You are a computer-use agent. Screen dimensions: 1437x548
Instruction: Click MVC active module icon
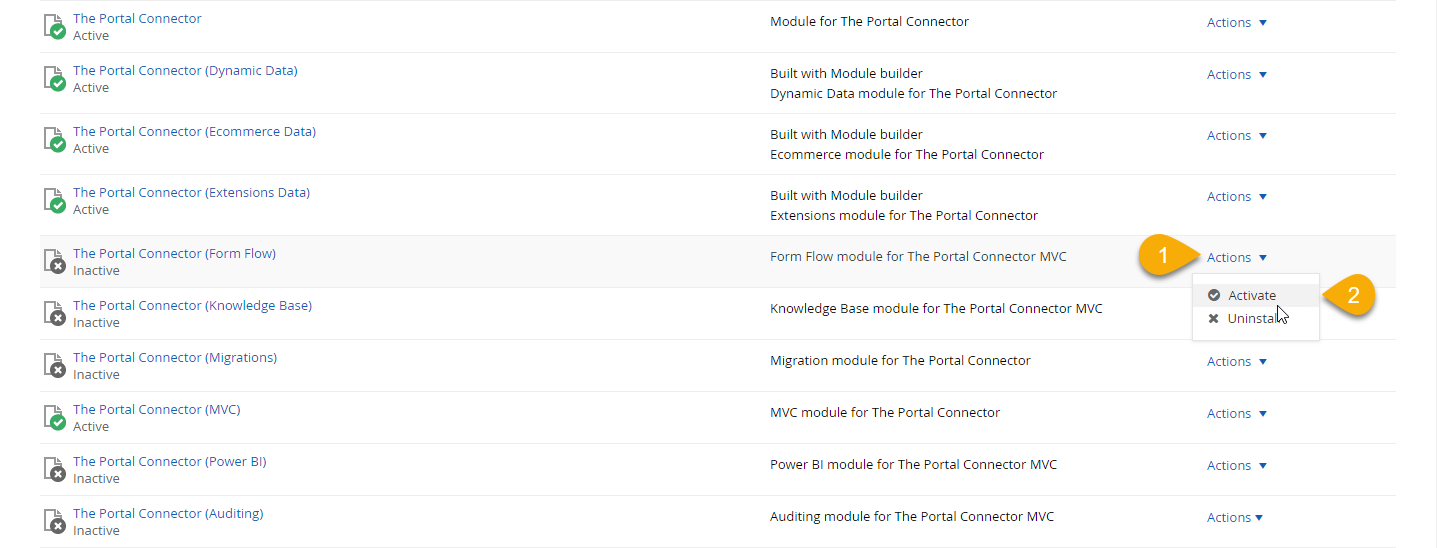point(55,418)
